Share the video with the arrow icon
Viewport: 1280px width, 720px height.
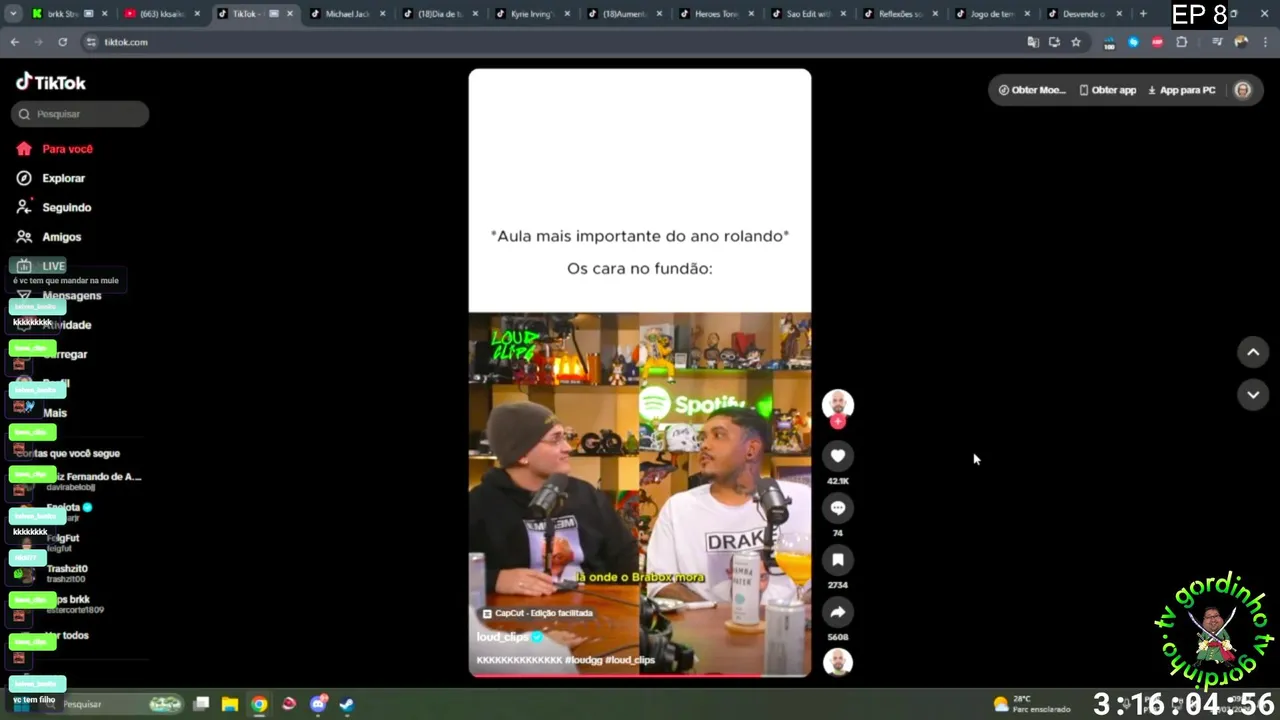(x=838, y=612)
